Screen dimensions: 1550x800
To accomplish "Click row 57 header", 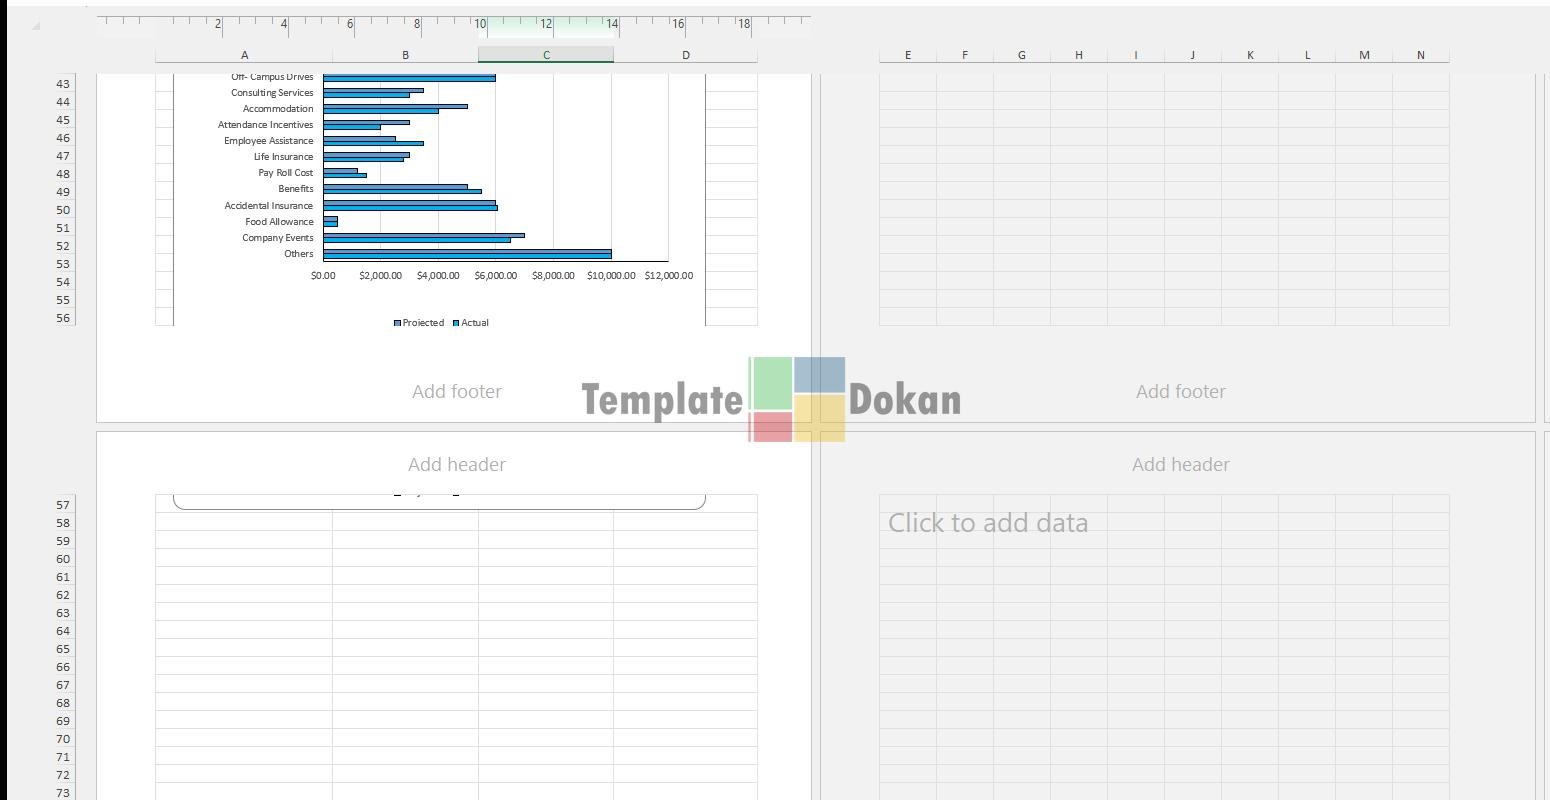I will (x=64, y=505).
